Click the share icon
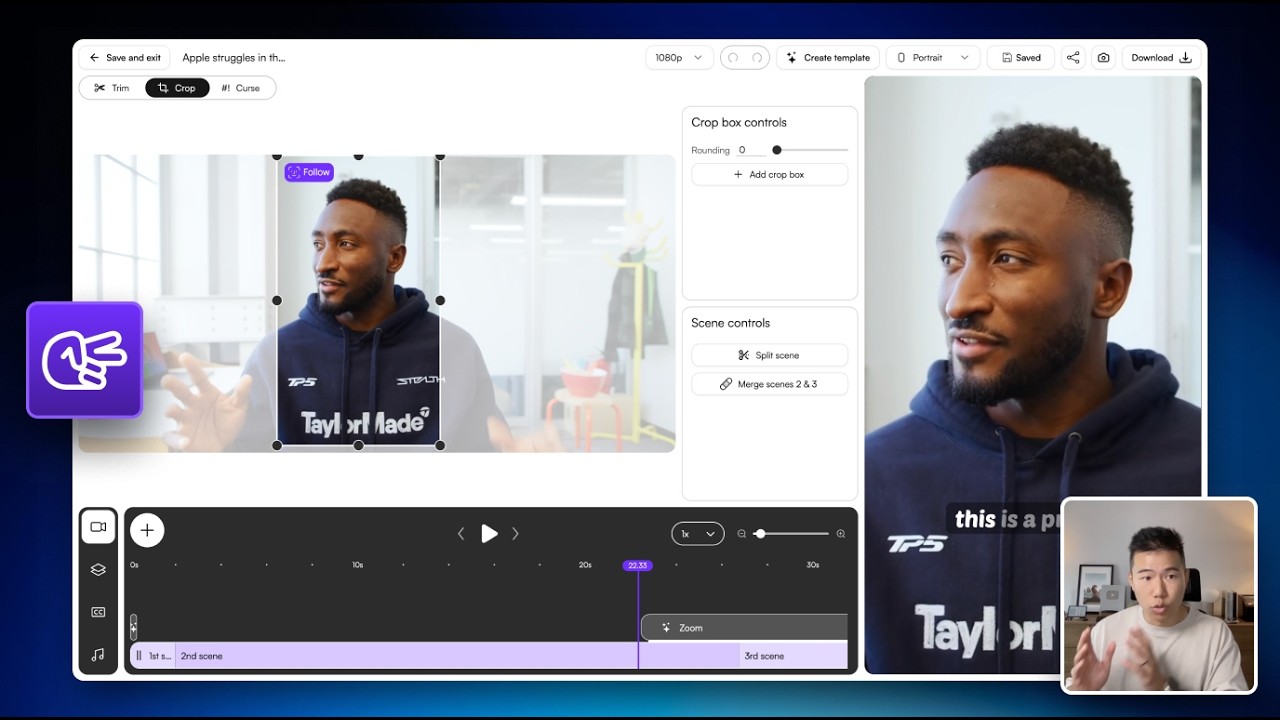This screenshot has height=720, width=1280. (x=1073, y=58)
